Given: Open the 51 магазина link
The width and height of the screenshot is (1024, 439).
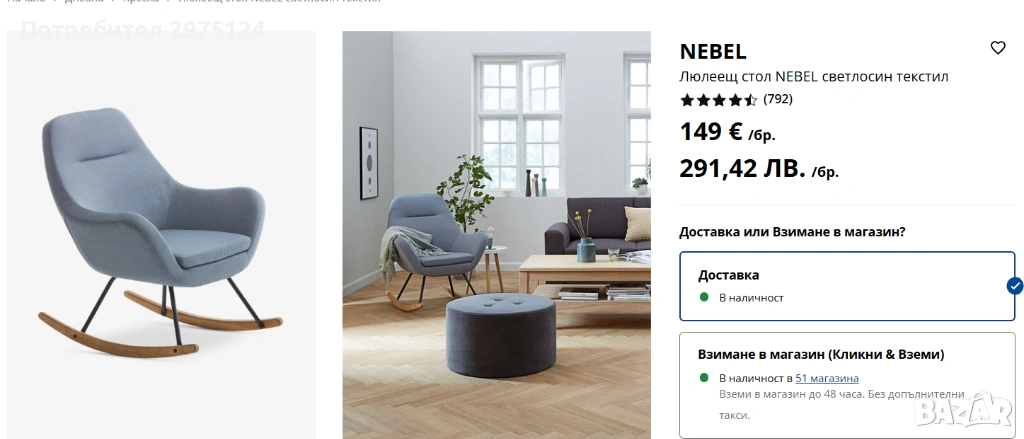Looking at the screenshot, I should pyautogui.click(x=827, y=378).
